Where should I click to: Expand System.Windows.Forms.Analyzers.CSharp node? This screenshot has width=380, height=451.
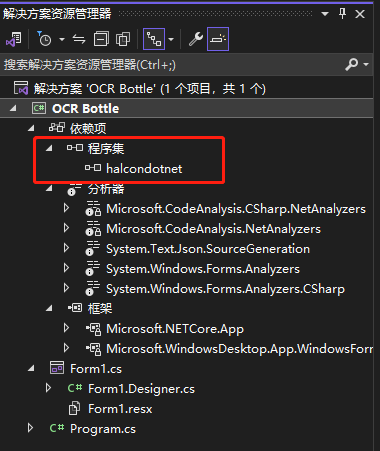(x=66, y=288)
